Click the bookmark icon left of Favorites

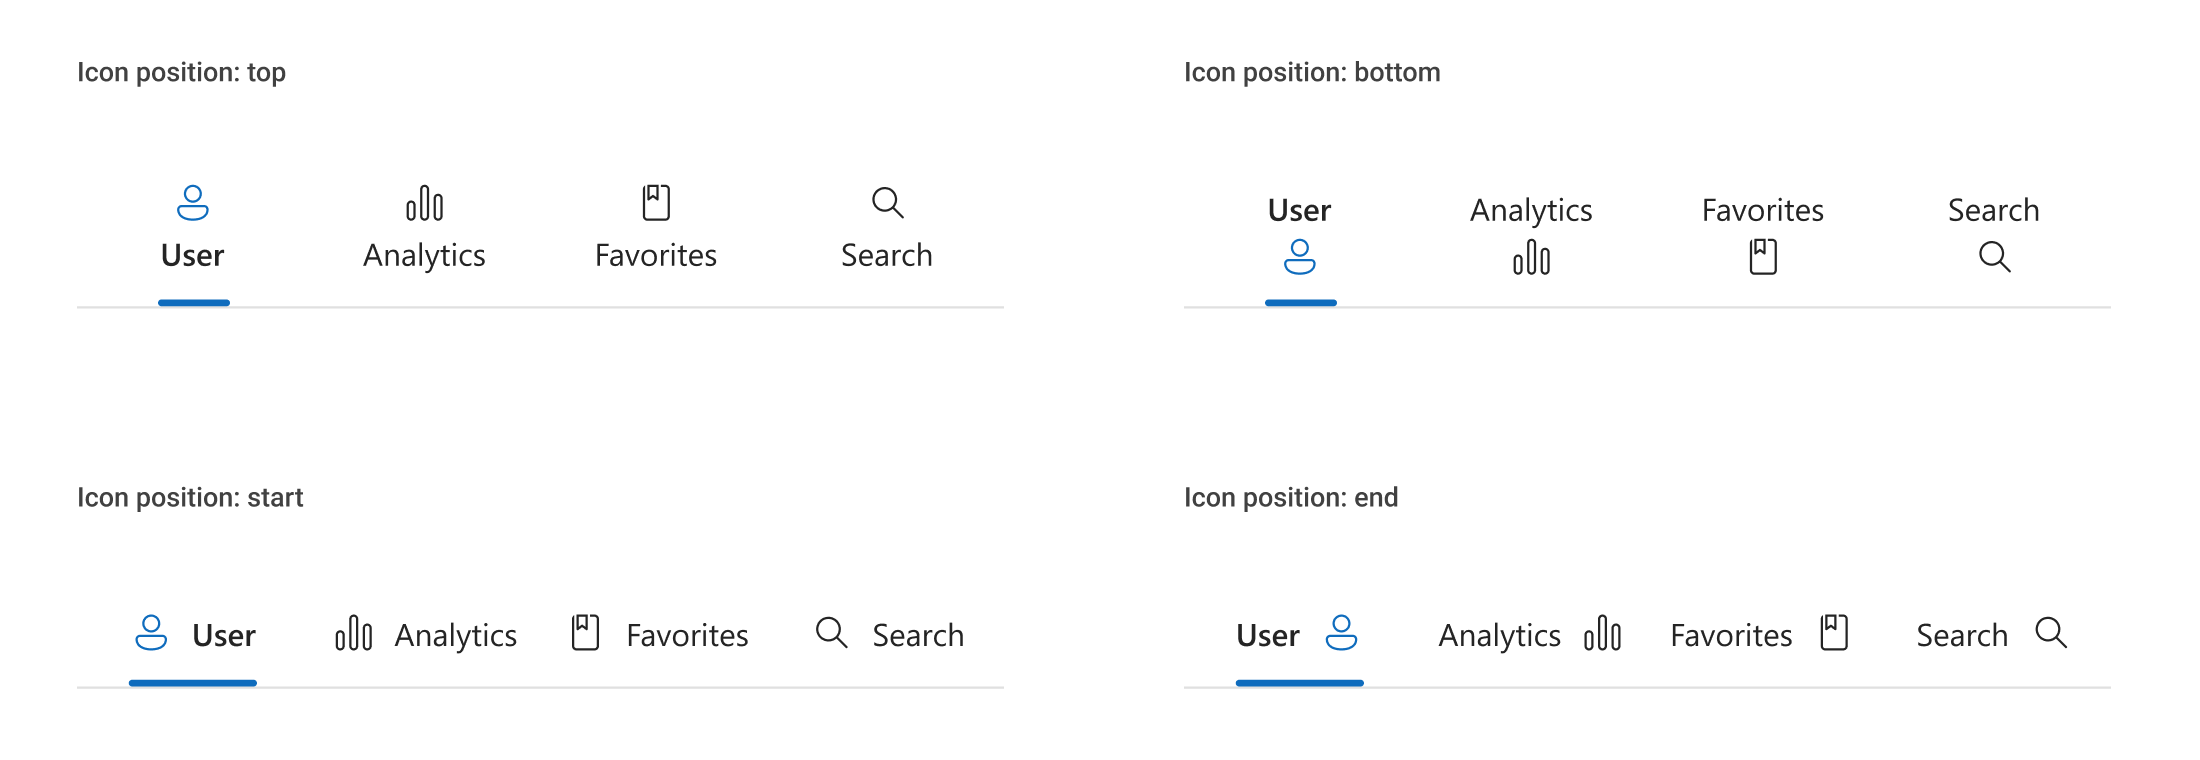[x=585, y=633]
